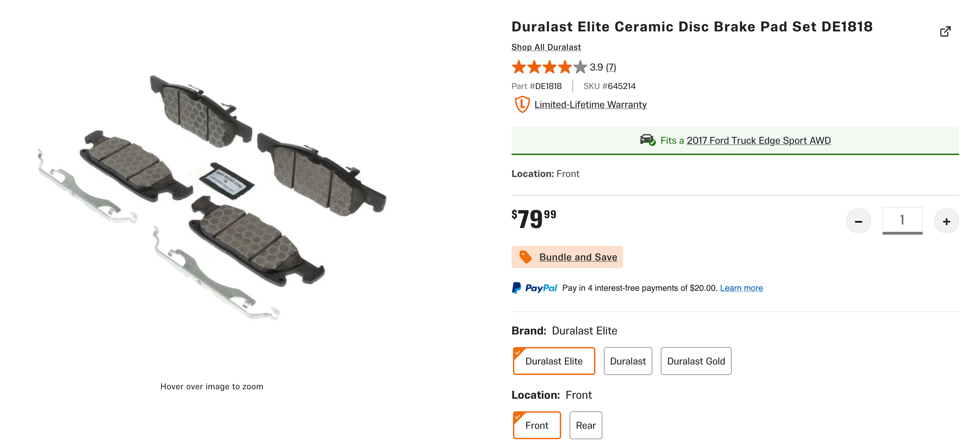Screen dimensions: 963x442
Task: Click PayPal Learn more link
Action: (x=741, y=288)
